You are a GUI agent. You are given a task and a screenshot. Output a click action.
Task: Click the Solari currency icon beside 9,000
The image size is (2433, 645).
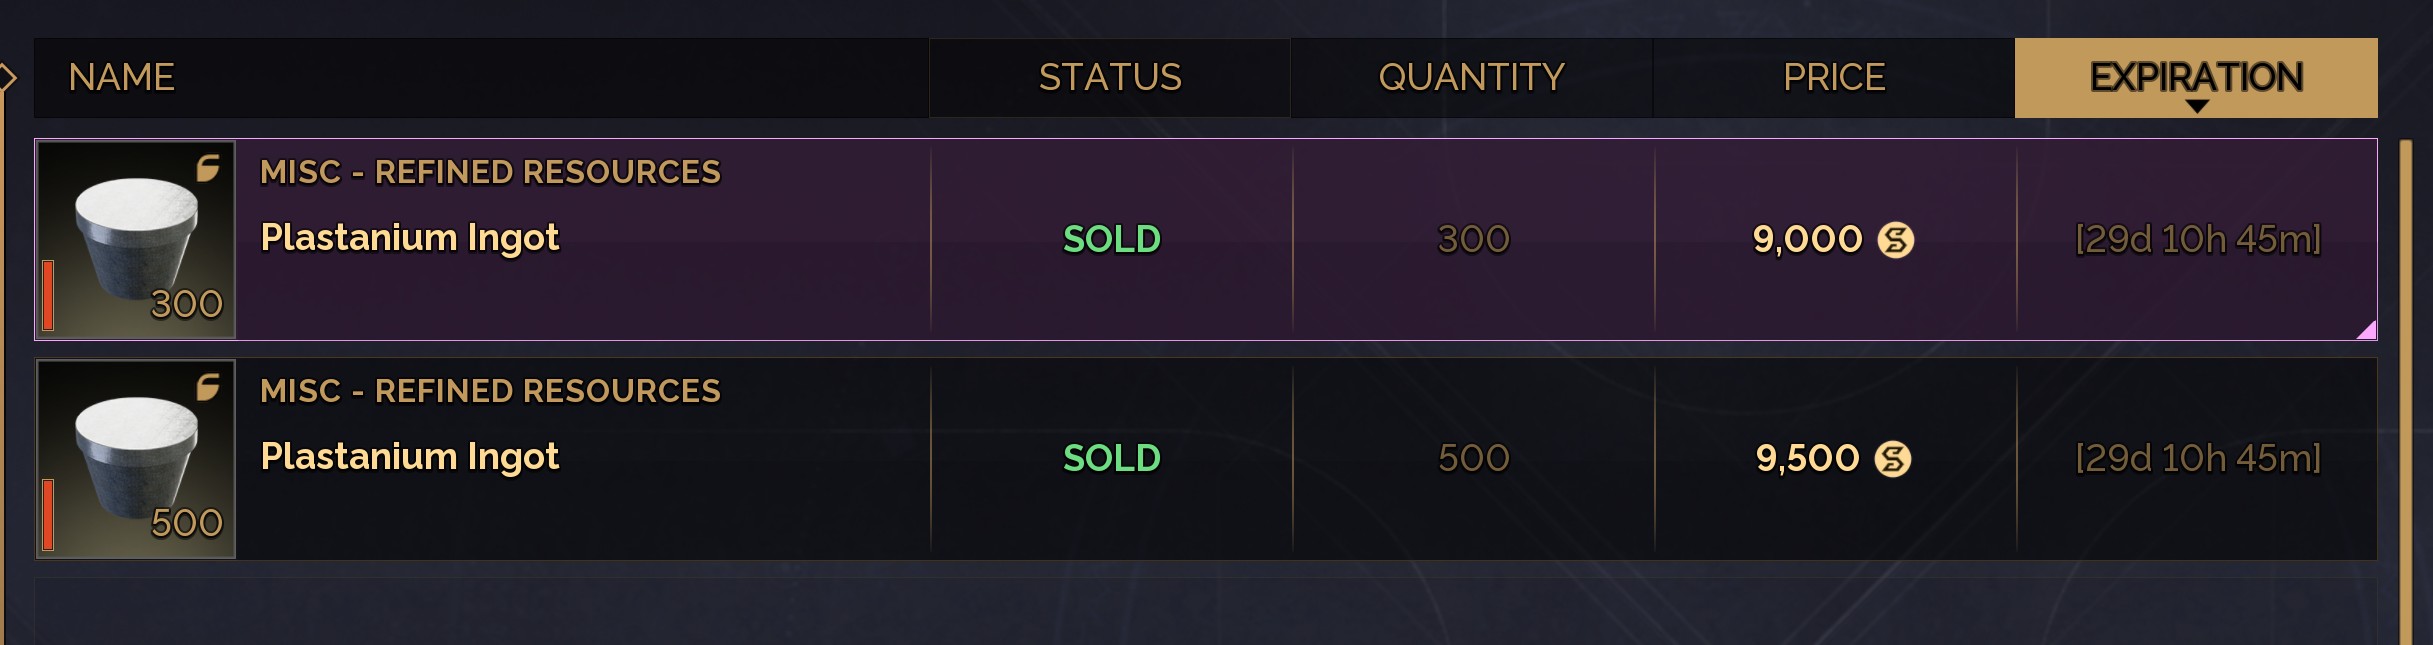(x=1895, y=240)
